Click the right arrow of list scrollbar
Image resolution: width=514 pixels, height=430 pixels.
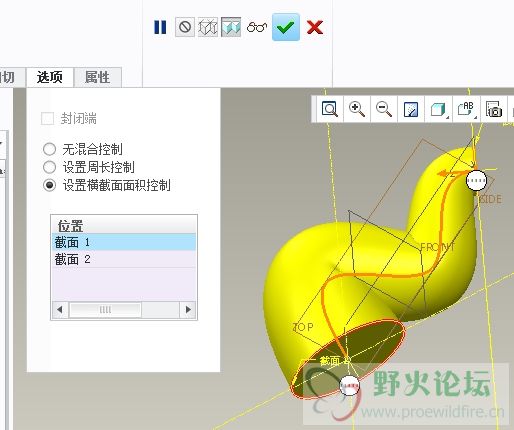[x=188, y=310]
